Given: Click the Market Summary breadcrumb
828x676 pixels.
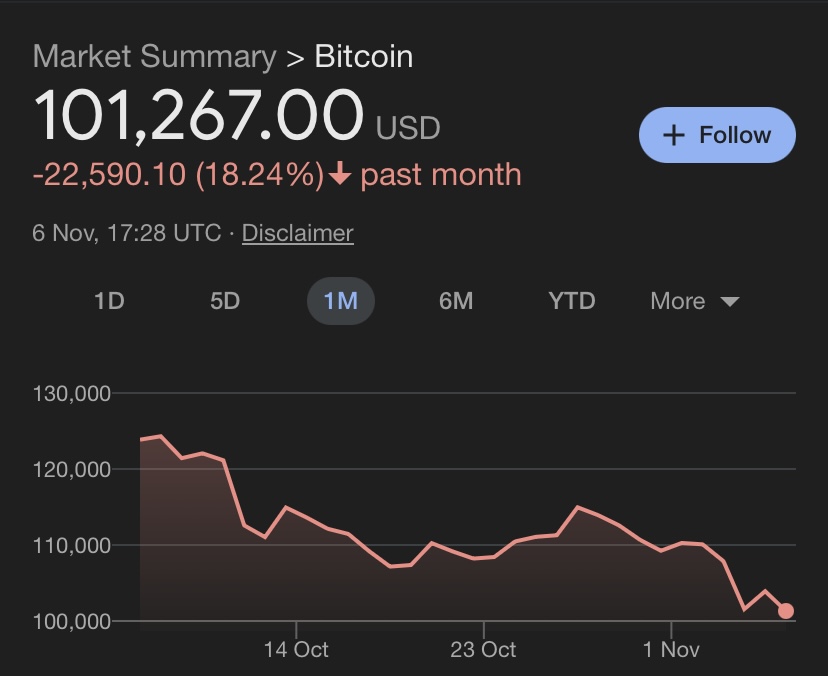Looking at the screenshot, I should click(x=154, y=56).
